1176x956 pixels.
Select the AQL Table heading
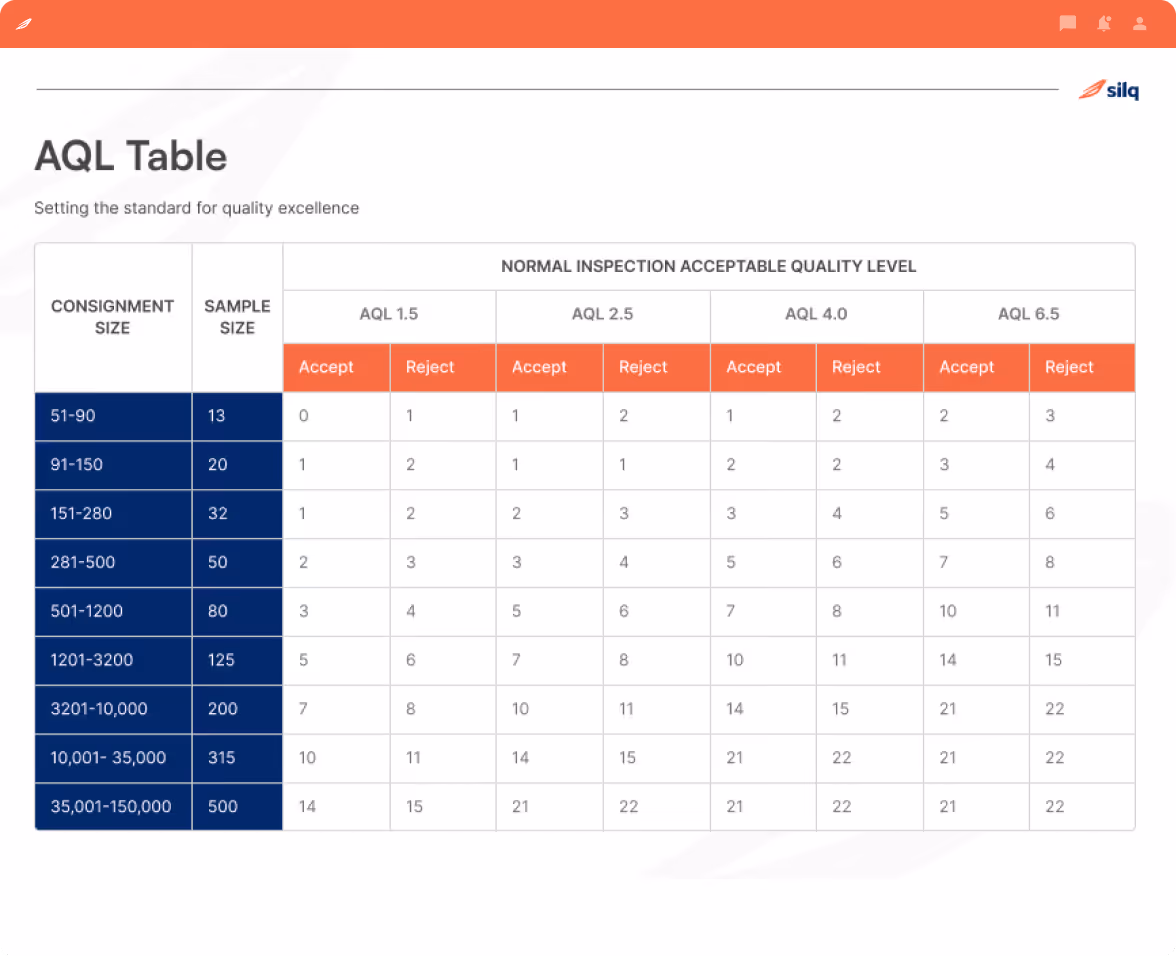(130, 156)
